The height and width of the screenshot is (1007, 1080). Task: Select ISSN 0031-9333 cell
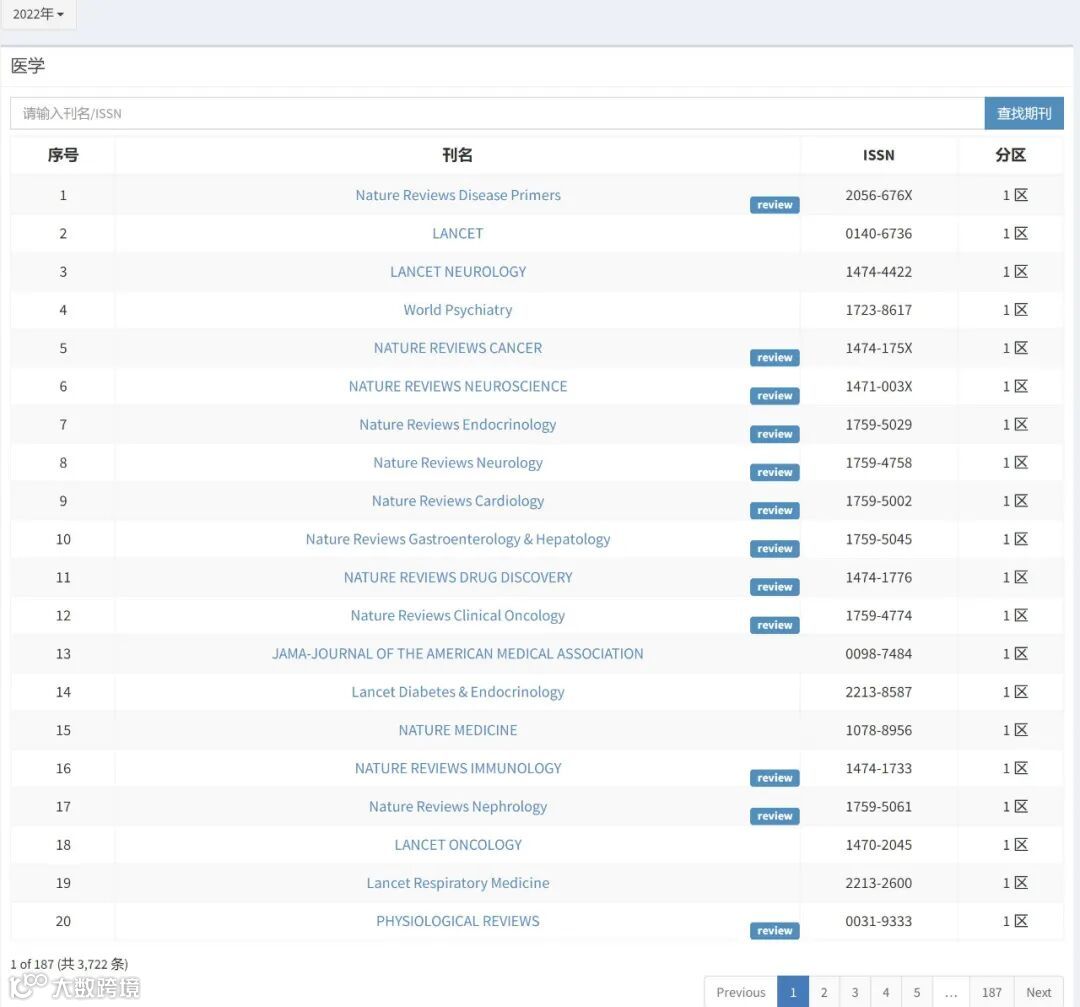[878, 921]
